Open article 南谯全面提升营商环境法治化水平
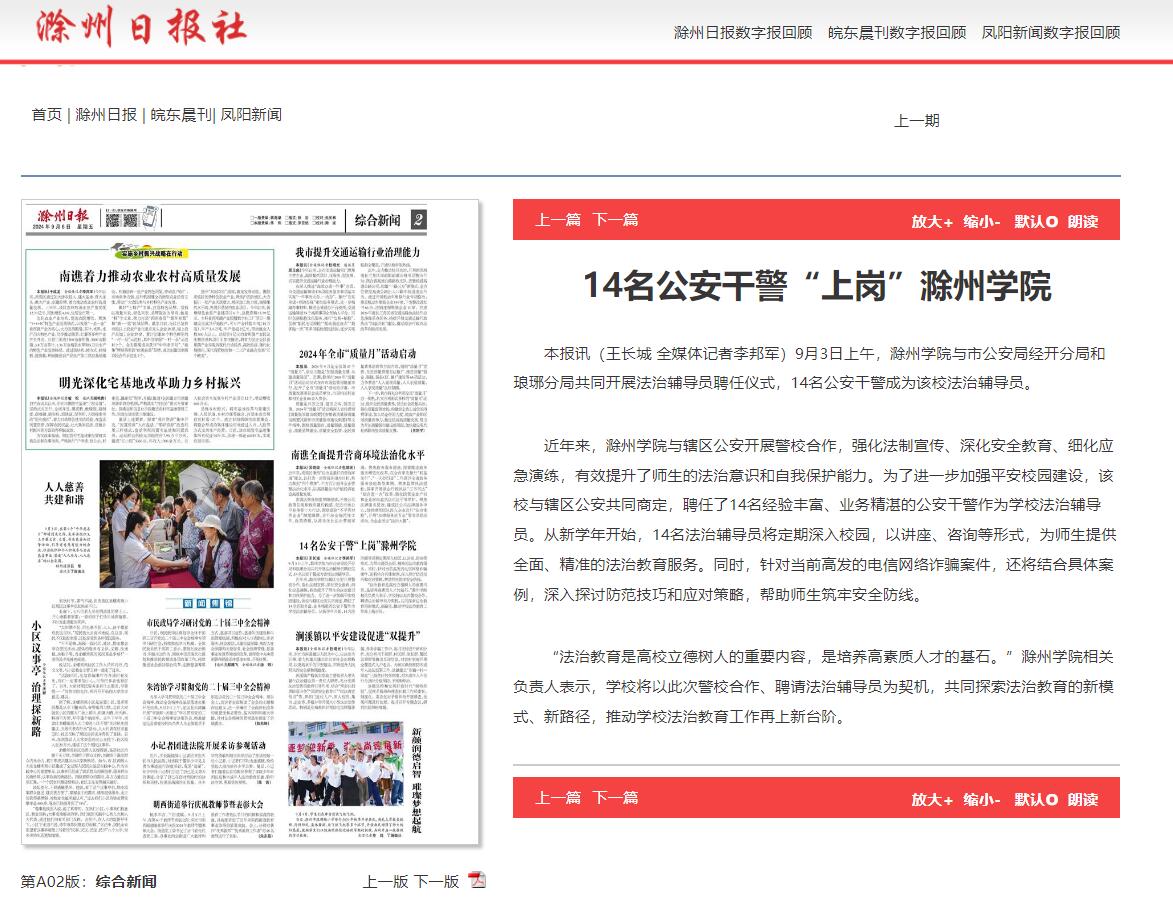The width and height of the screenshot is (1173, 900). coord(358,454)
